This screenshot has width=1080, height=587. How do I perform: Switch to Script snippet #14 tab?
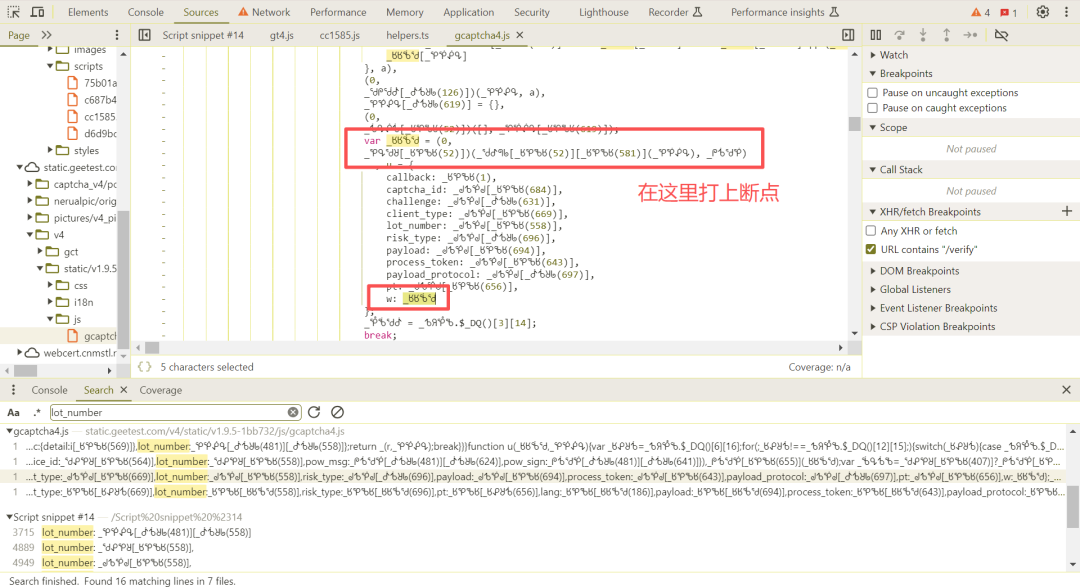pos(203,35)
